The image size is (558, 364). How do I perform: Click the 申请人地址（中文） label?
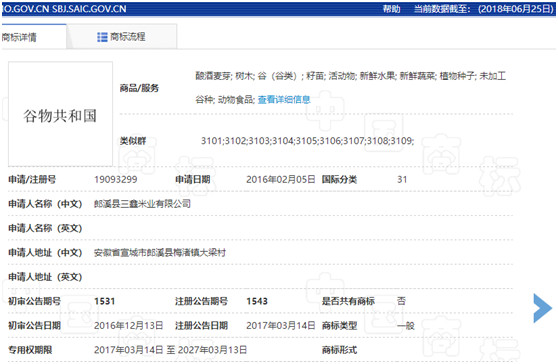[45, 253]
